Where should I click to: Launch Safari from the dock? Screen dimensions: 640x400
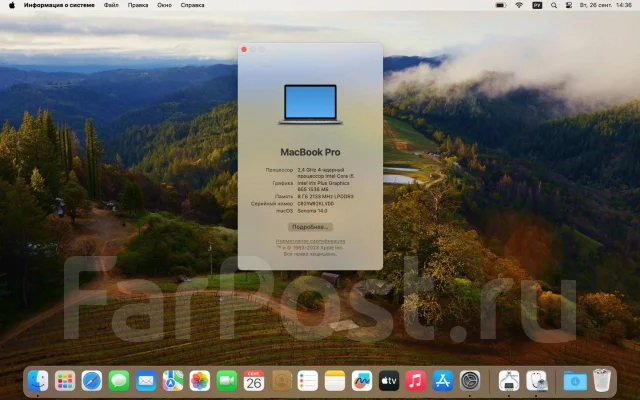[x=92, y=381]
